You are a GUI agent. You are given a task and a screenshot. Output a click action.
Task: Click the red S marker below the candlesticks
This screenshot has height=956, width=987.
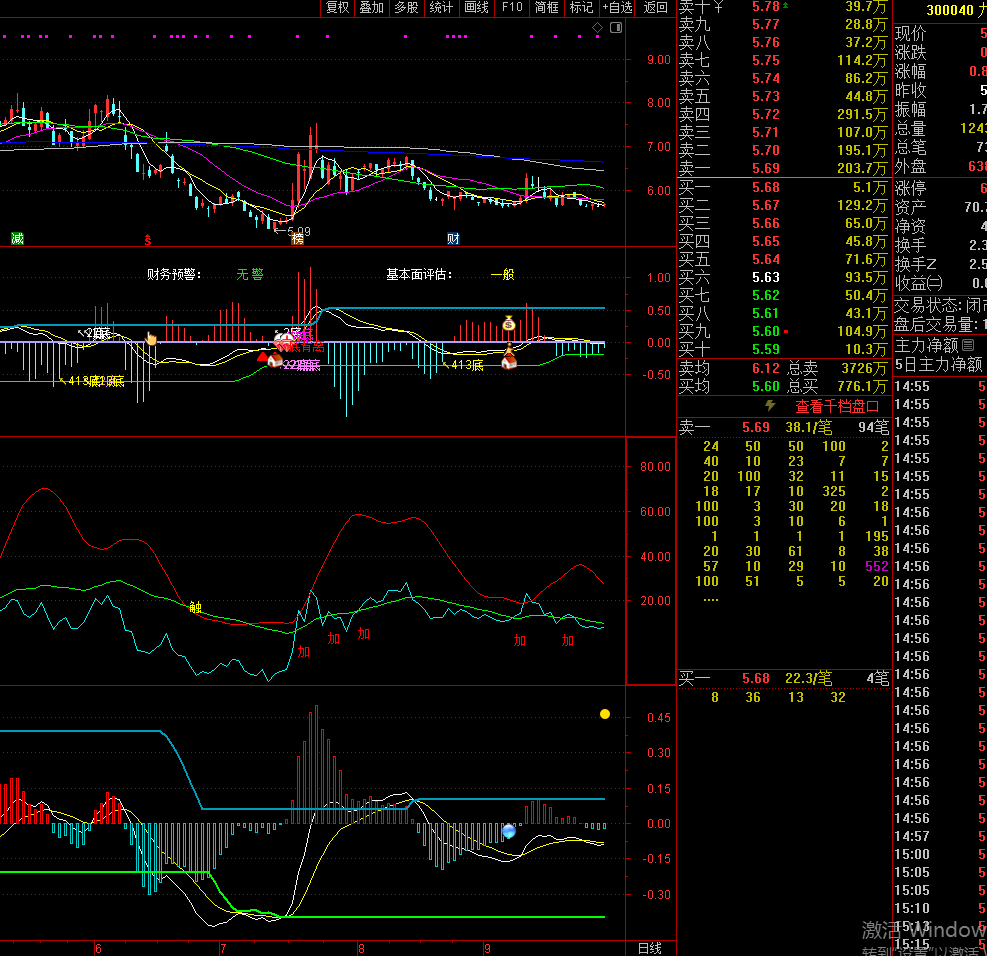point(148,240)
